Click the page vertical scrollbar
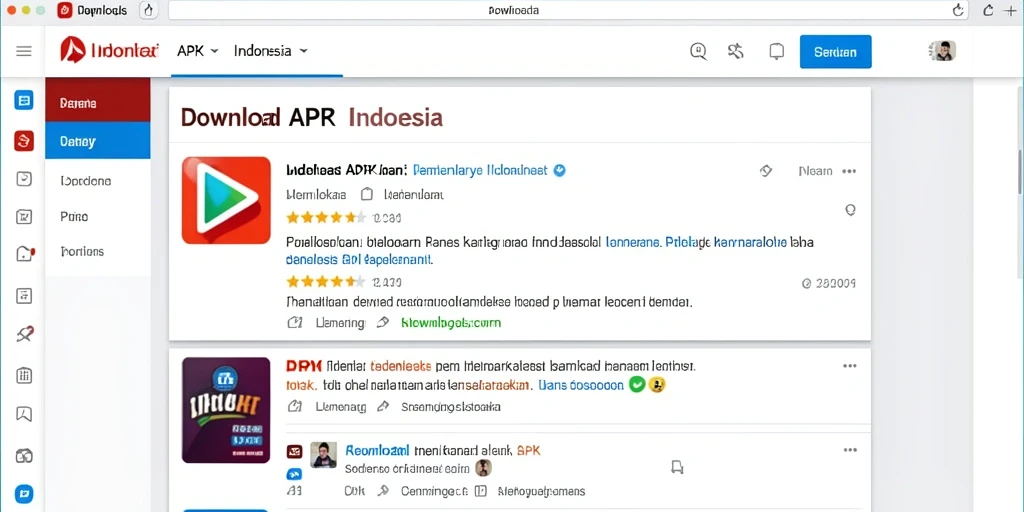This screenshot has height=512, width=1024. (x=1021, y=170)
